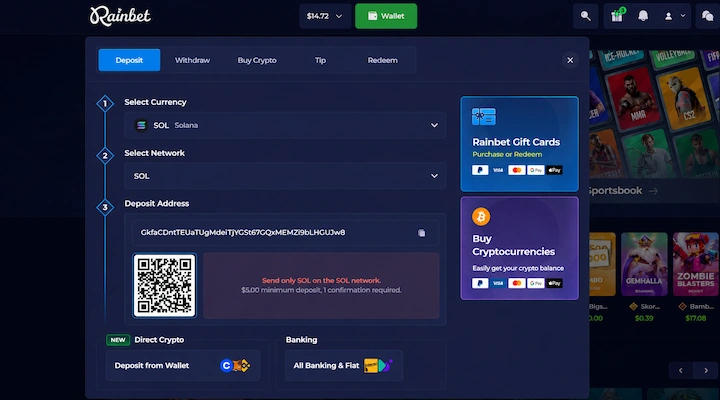Screen dimensions: 720x400
Task: Click the Coinbase wallet icon
Action: (x=226, y=366)
